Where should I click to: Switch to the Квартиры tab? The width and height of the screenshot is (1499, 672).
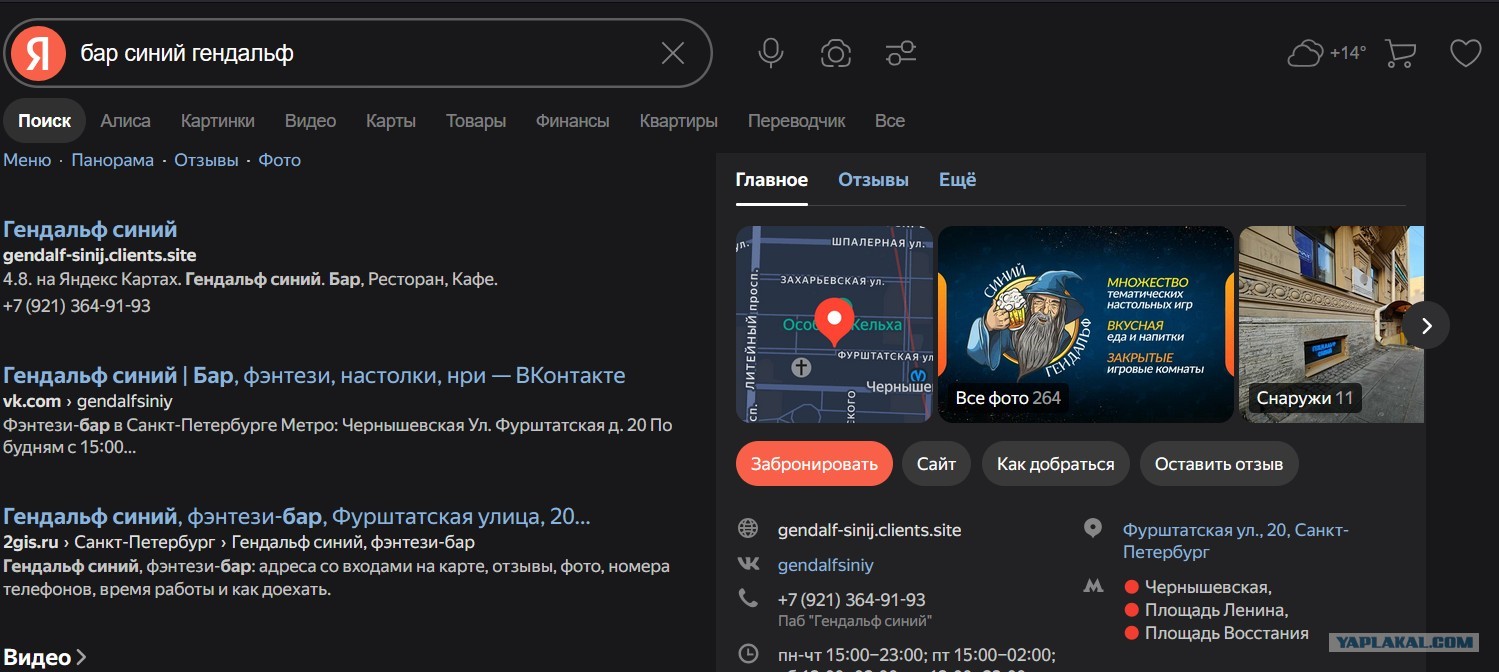(x=679, y=121)
